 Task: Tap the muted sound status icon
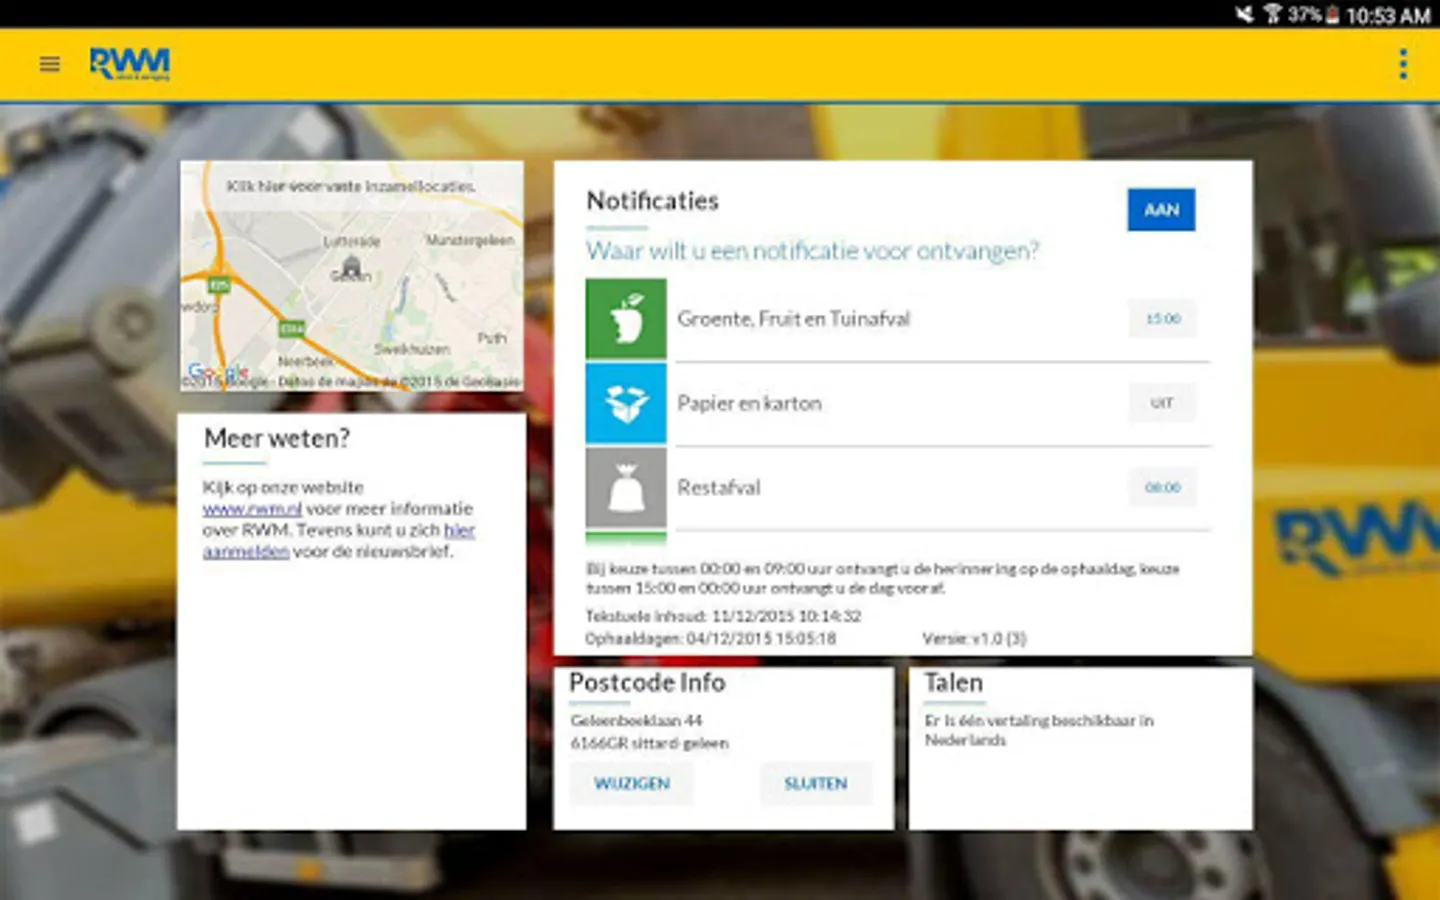1244,14
